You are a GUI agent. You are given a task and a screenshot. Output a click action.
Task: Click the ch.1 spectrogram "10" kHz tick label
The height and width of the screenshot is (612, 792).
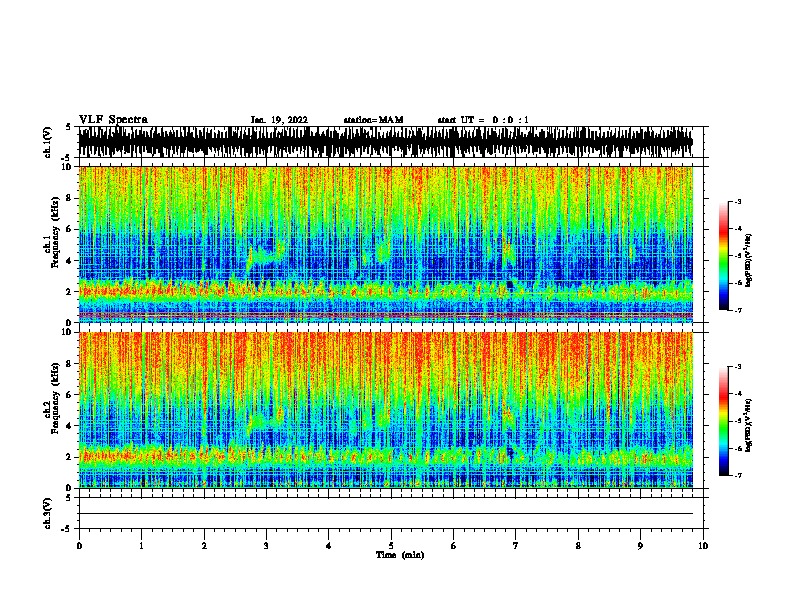click(x=68, y=167)
